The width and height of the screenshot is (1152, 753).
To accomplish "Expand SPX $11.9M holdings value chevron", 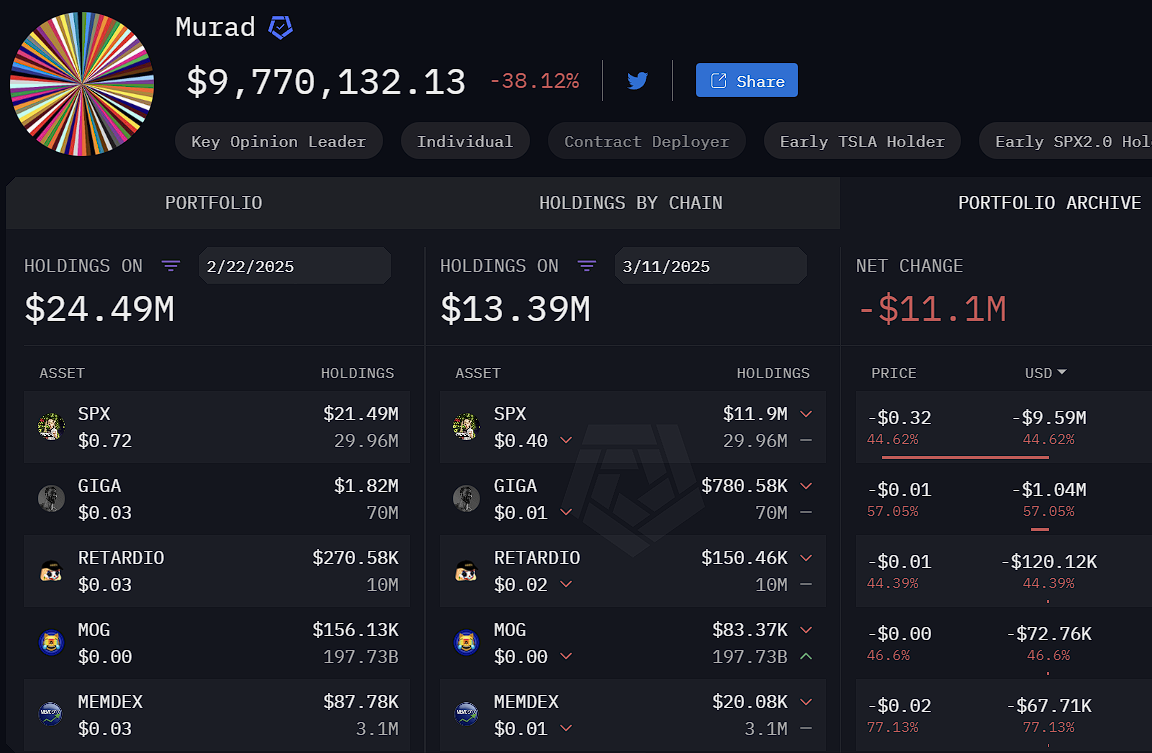I will pos(806,414).
